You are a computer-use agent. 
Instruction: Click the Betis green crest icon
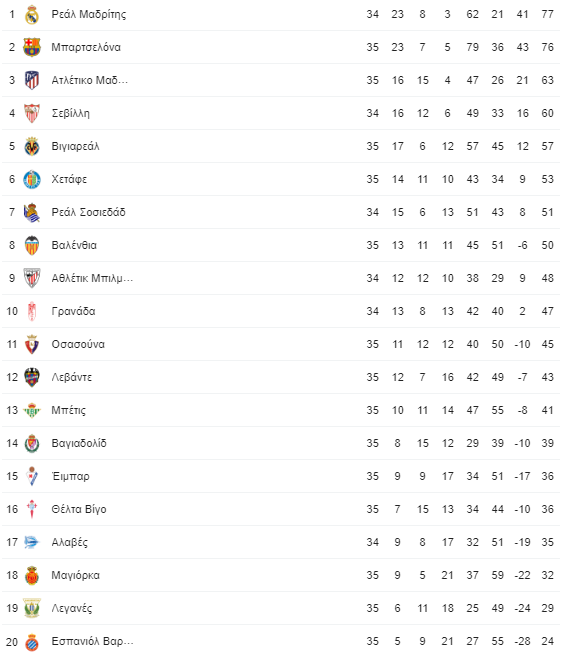pyautogui.click(x=32, y=410)
